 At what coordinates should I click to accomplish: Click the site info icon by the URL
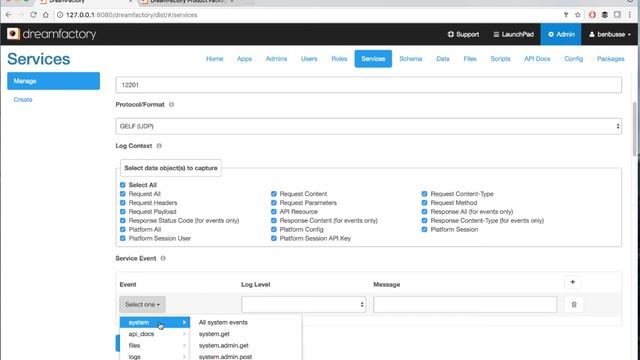[x=60, y=15]
